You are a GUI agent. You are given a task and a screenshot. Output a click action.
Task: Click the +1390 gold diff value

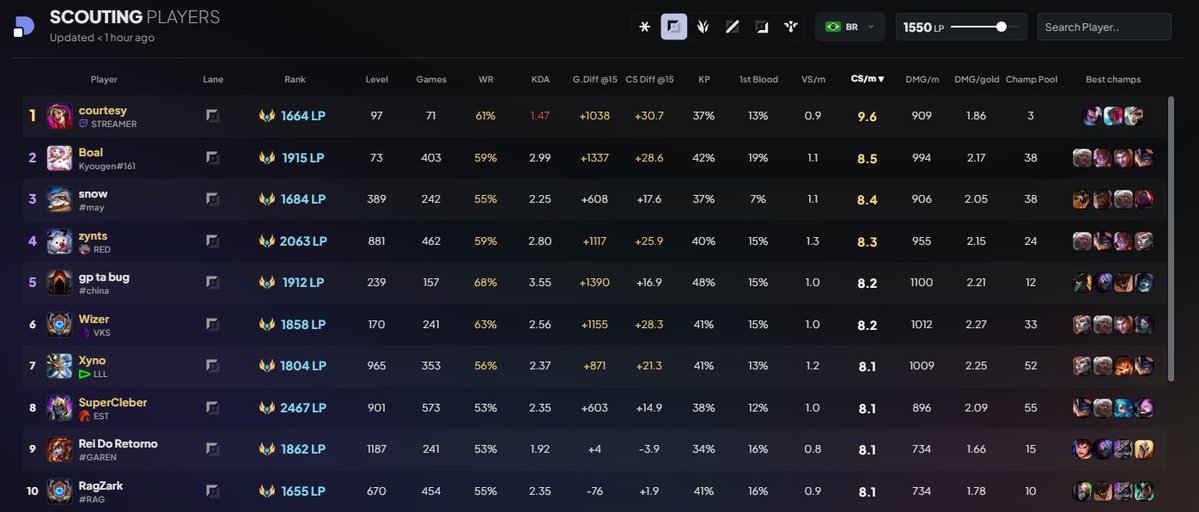(594, 283)
